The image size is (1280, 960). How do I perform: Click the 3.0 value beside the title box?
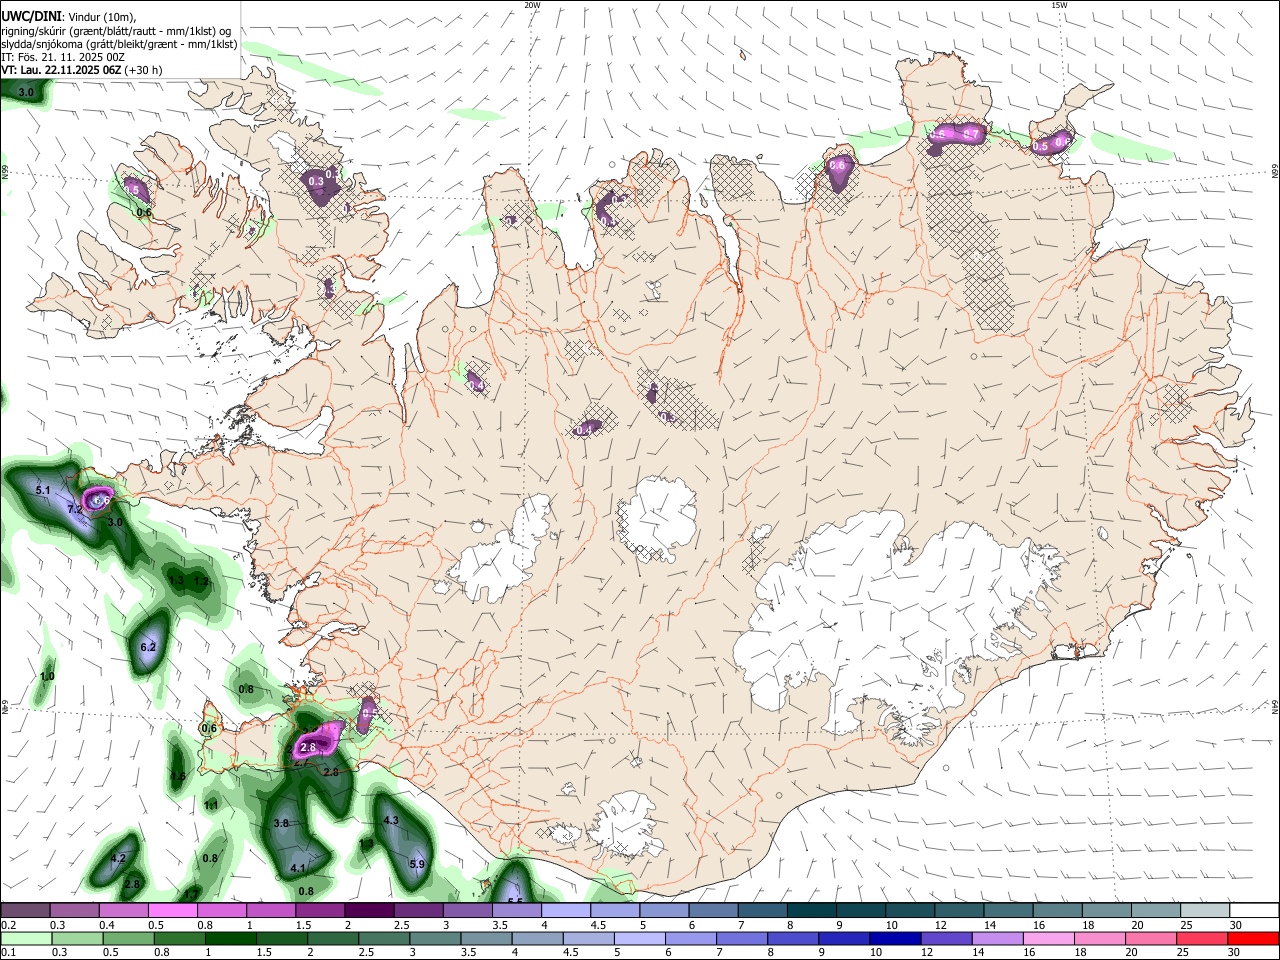tap(27, 92)
